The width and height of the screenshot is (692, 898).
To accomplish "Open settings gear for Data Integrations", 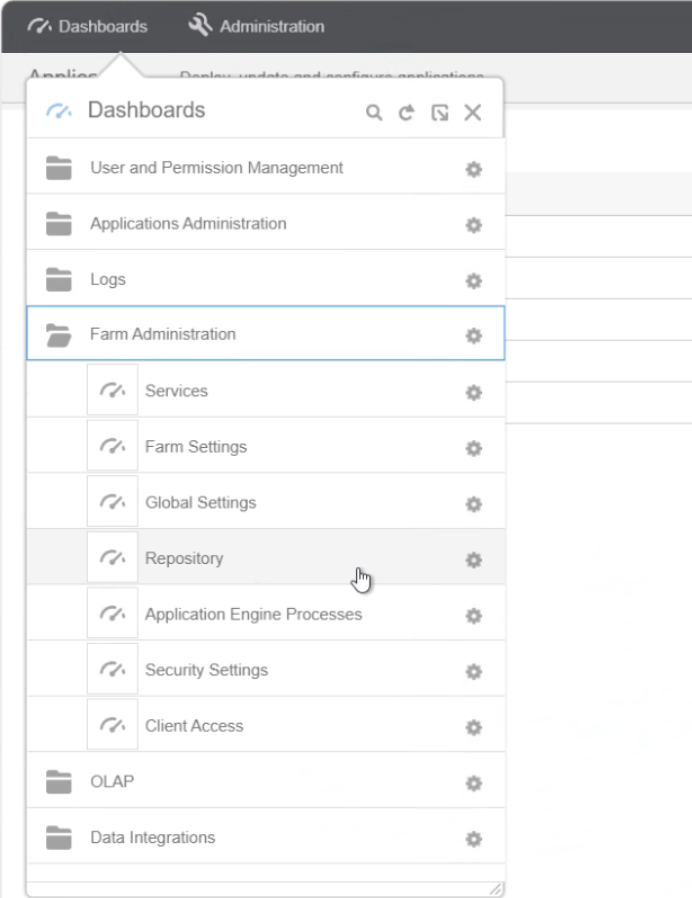I will coord(473,839).
